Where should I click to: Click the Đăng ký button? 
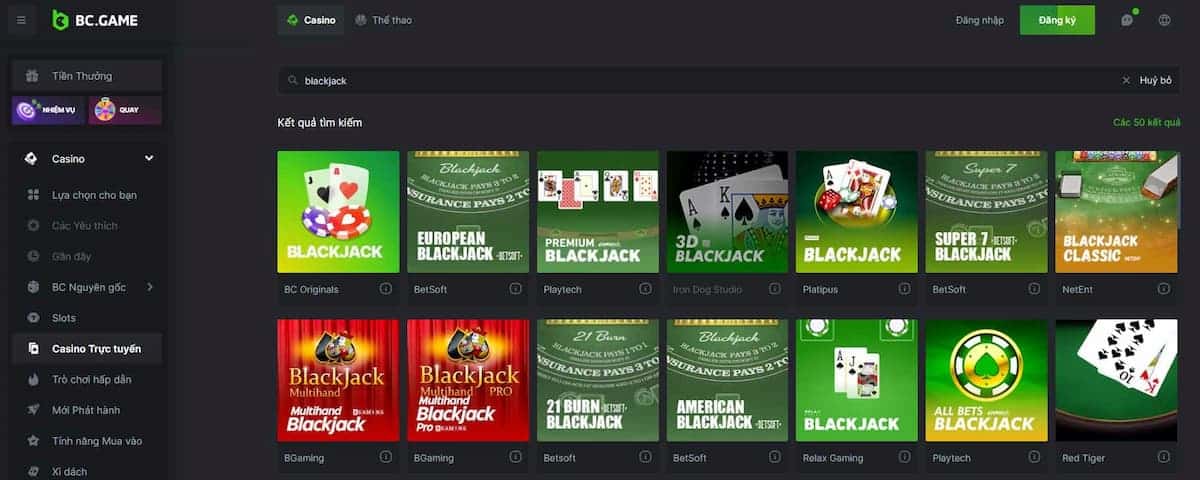(1057, 20)
